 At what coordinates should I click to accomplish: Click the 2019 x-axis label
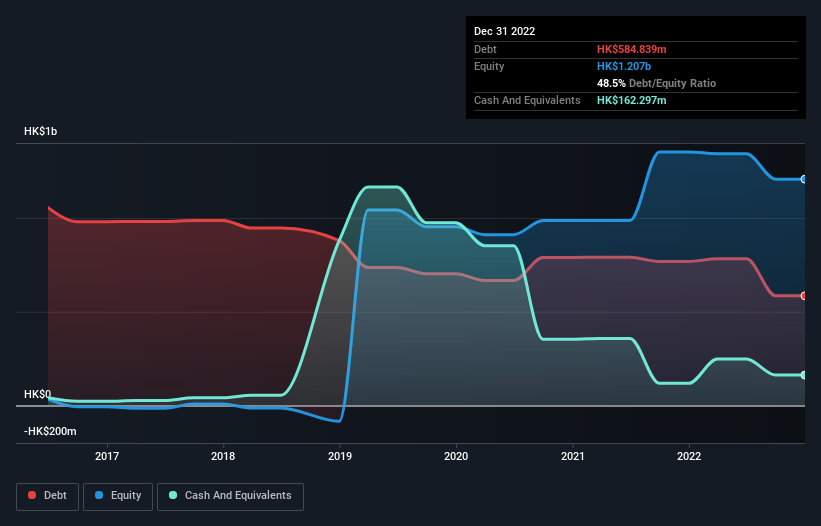coord(340,456)
